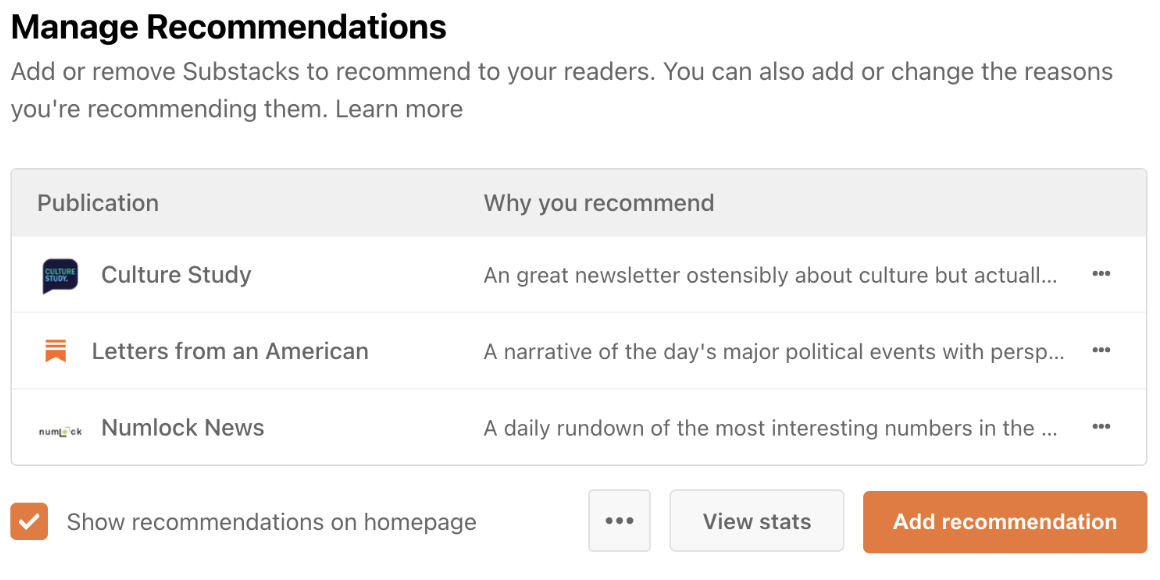Click the Publication column header
The image size is (1160, 580).
(x=98, y=203)
